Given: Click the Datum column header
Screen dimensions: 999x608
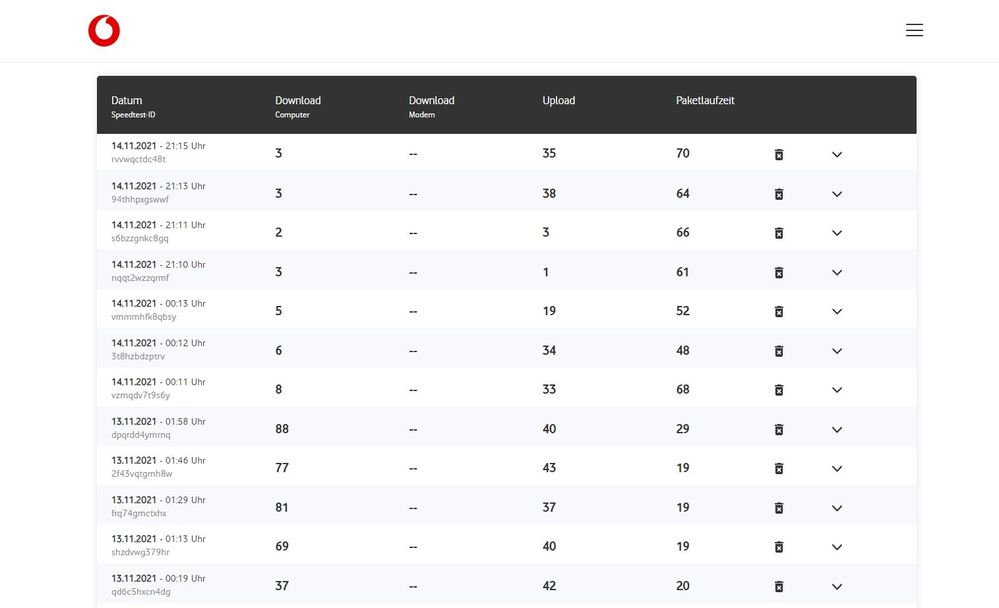Looking at the screenshot, I should pos(127,101).
